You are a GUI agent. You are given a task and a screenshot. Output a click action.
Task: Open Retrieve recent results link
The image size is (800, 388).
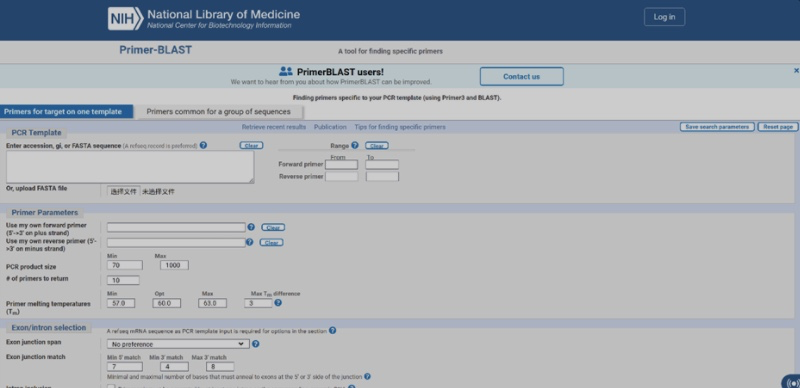click(x=274, y=127)
